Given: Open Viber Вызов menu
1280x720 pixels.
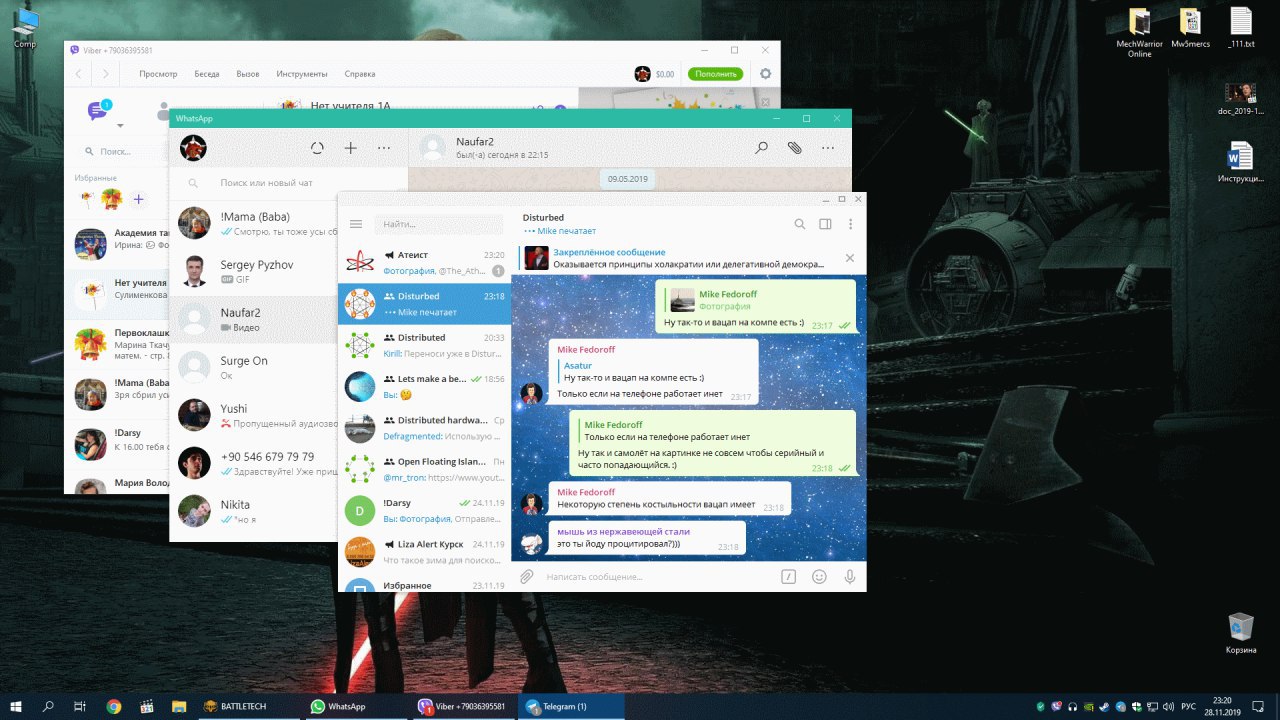Looking at the screenshot, I should click(248, 74).
